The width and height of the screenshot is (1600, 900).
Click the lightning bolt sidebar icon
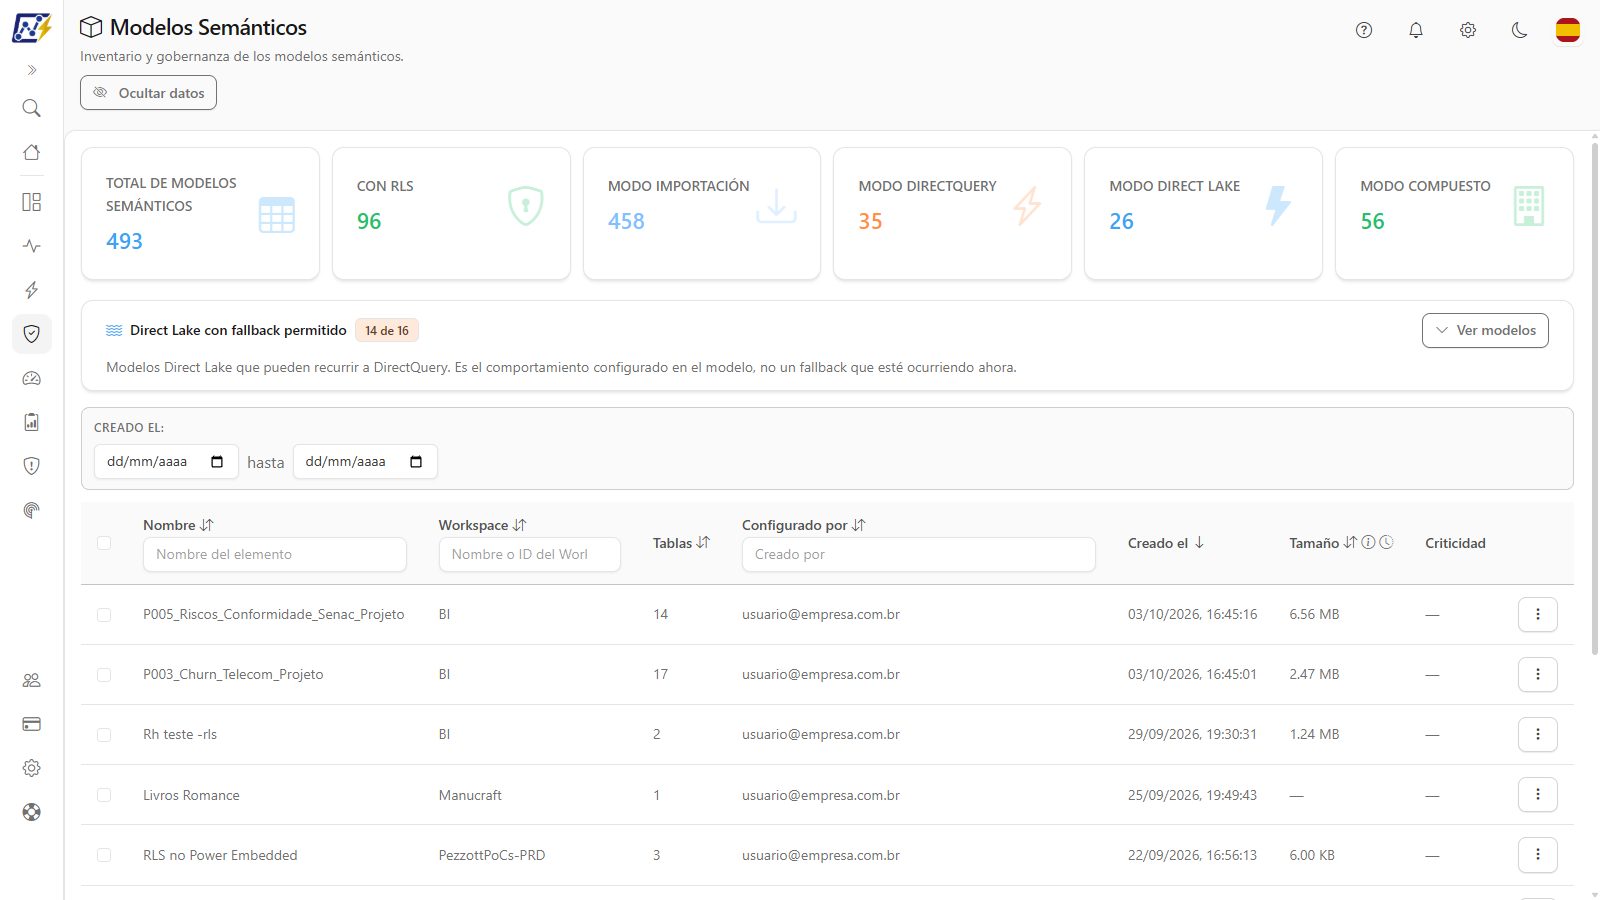[x=32, y=290]
